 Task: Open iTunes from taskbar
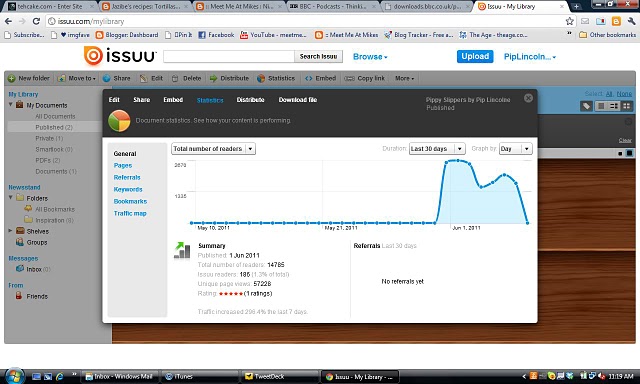tap(200, 377)
